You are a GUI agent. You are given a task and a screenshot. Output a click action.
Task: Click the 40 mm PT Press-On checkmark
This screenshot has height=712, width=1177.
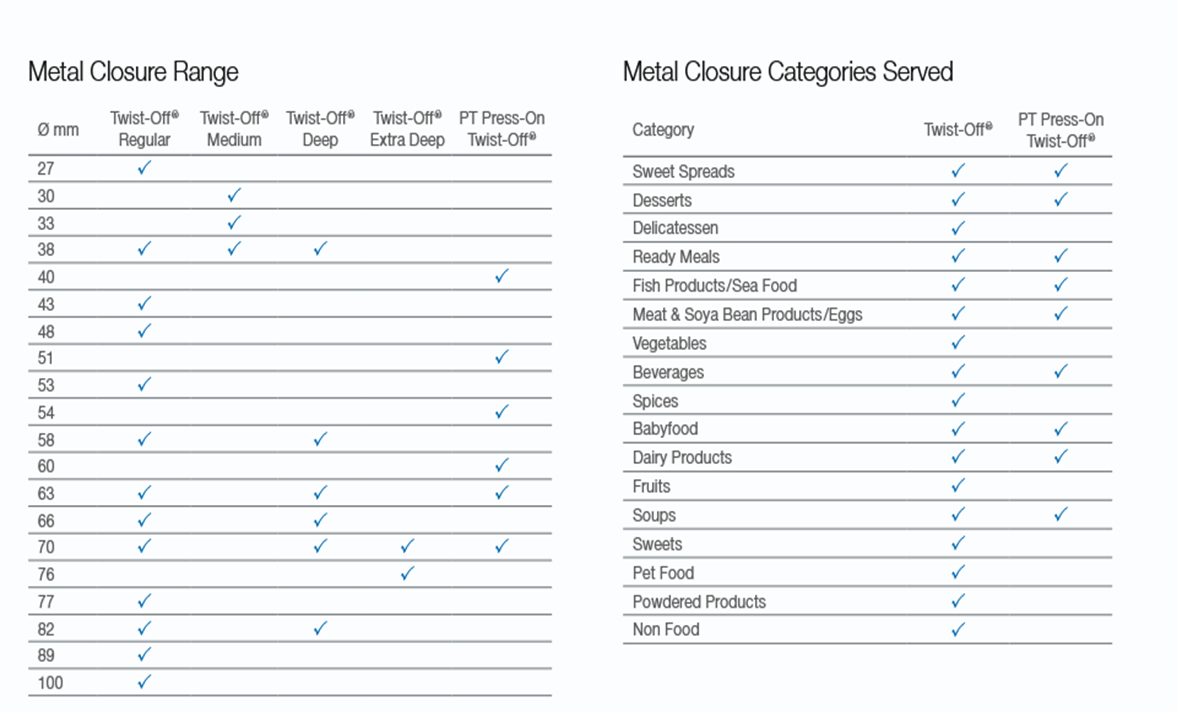[502, 276]
